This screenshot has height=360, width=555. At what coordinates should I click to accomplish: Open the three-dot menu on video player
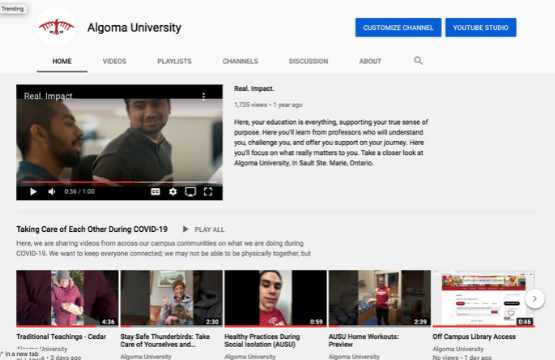[x=204, y=96]
